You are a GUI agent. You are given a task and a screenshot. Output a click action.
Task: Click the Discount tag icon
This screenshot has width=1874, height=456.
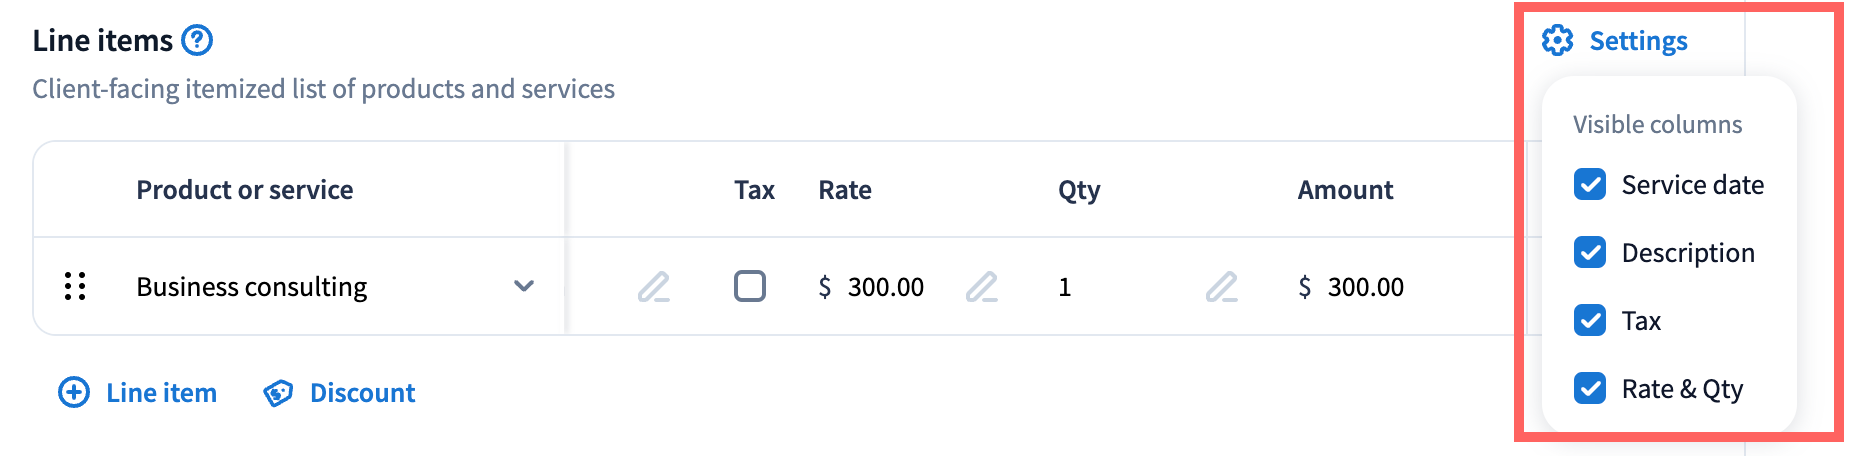[278, 393]
